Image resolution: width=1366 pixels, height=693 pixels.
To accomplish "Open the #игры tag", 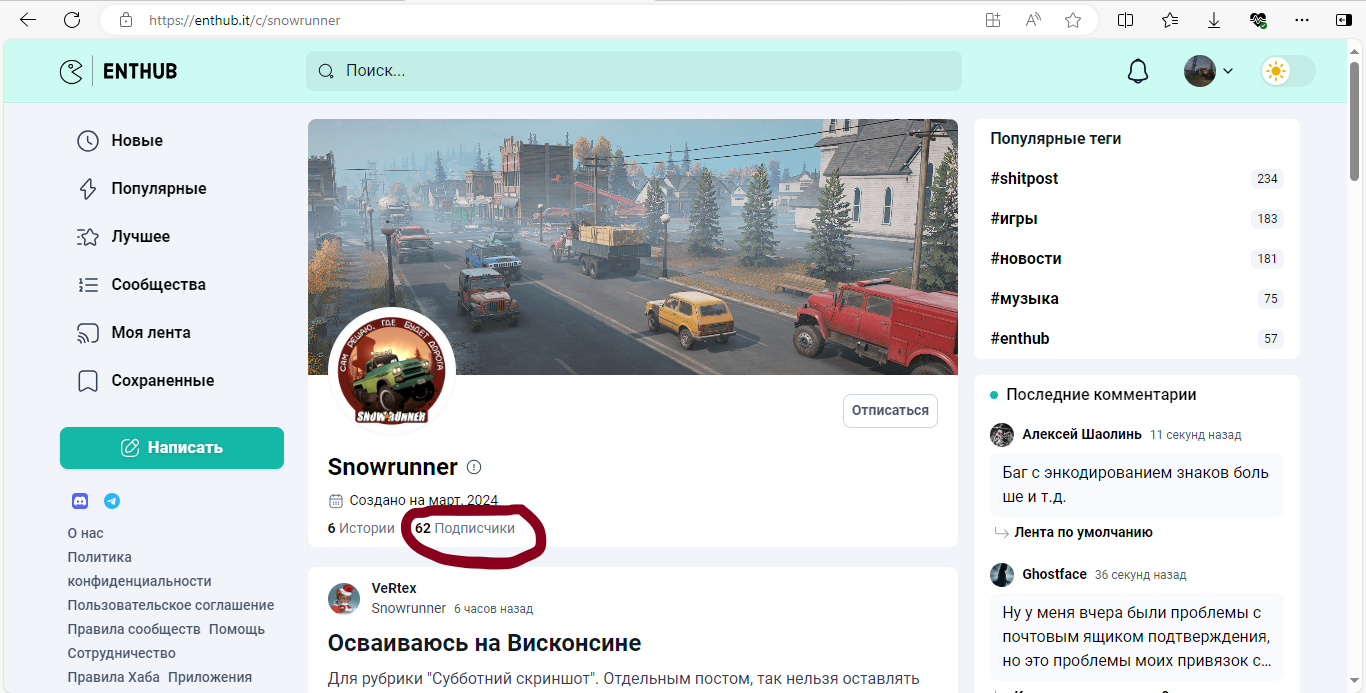I will click(1014, 219).
